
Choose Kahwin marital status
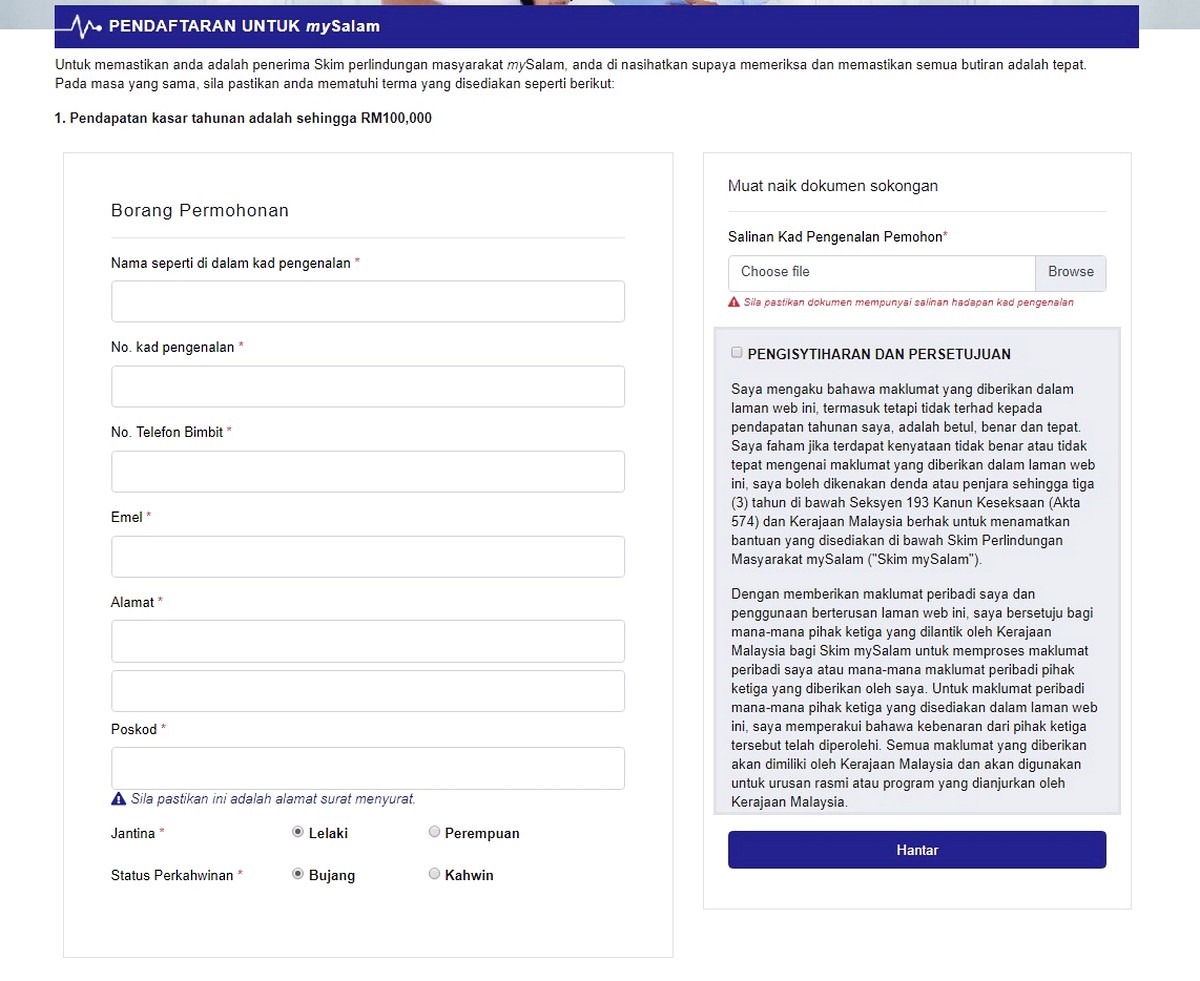(x=434, y=874)
